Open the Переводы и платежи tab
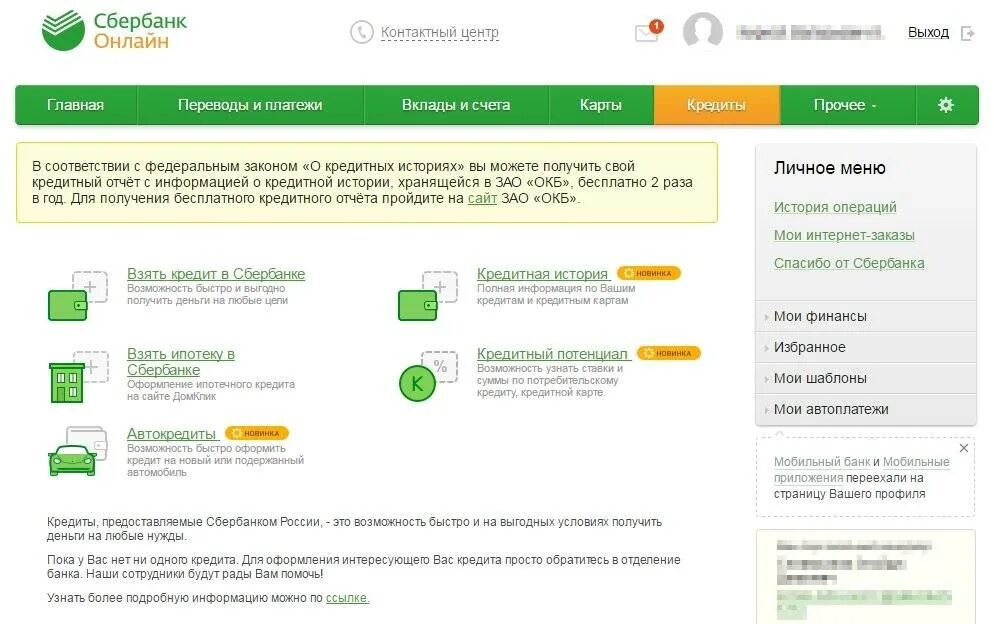 tap(250, 105)
